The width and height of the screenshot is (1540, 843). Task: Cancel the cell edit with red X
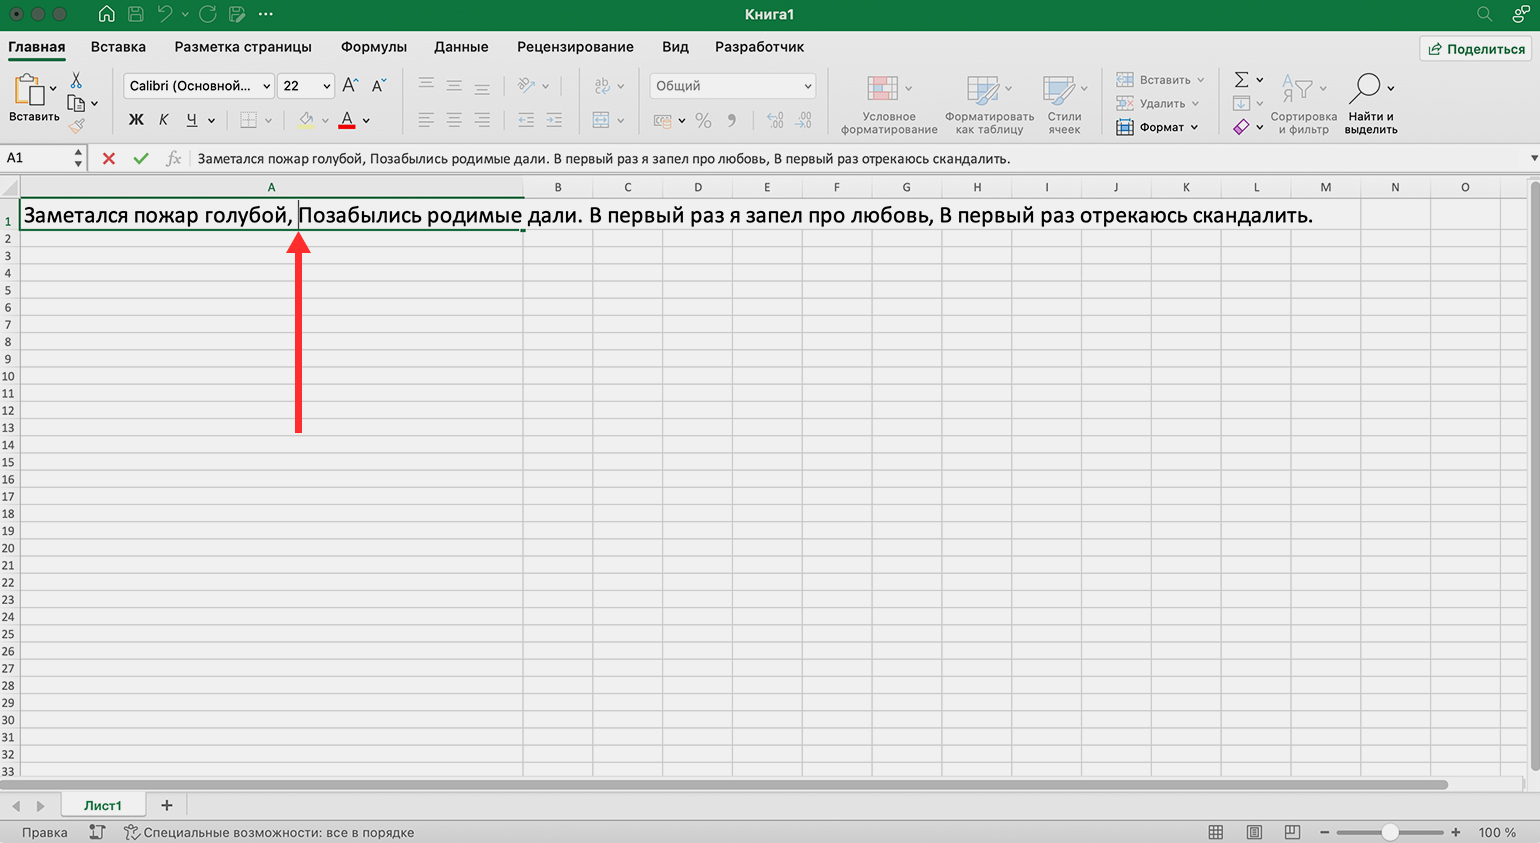click(x=109, y=158)
